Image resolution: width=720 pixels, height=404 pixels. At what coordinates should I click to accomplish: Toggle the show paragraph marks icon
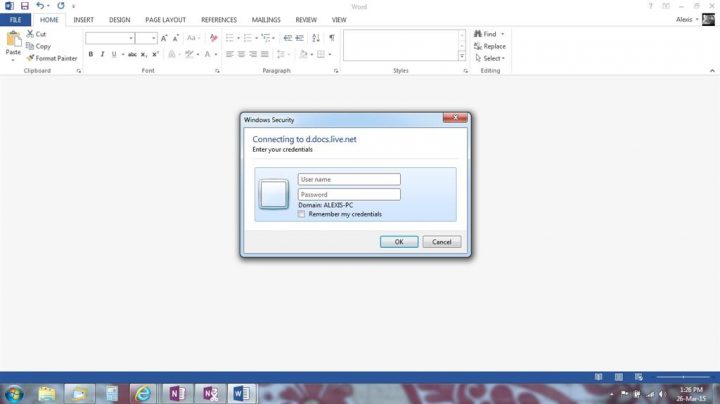[332, 38]
